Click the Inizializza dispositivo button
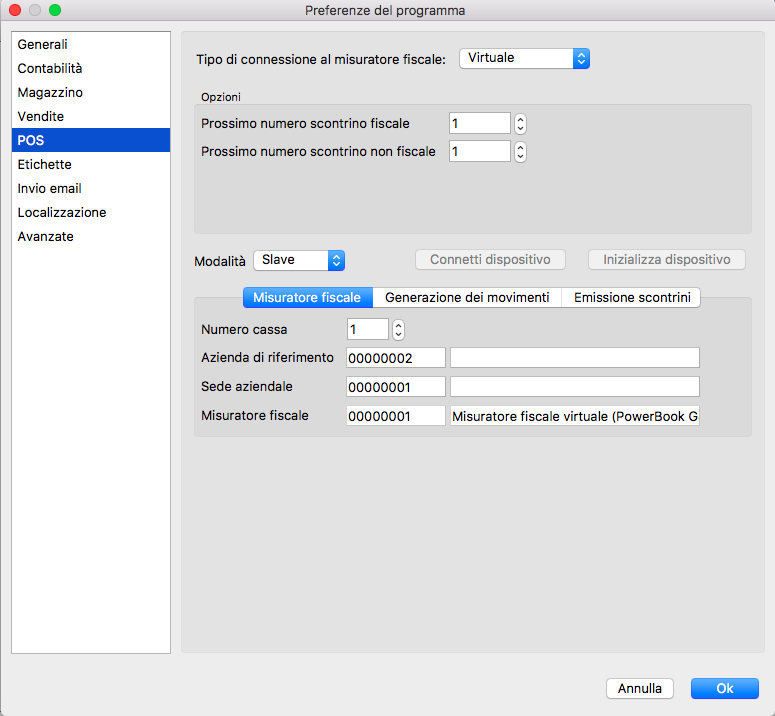The image size is (775, 716). (x=667, y=260)
